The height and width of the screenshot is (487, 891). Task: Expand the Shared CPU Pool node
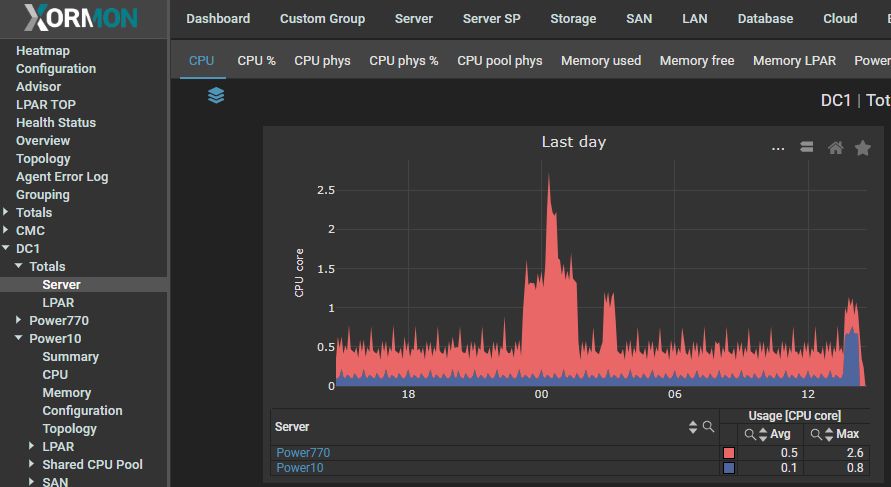31,465
